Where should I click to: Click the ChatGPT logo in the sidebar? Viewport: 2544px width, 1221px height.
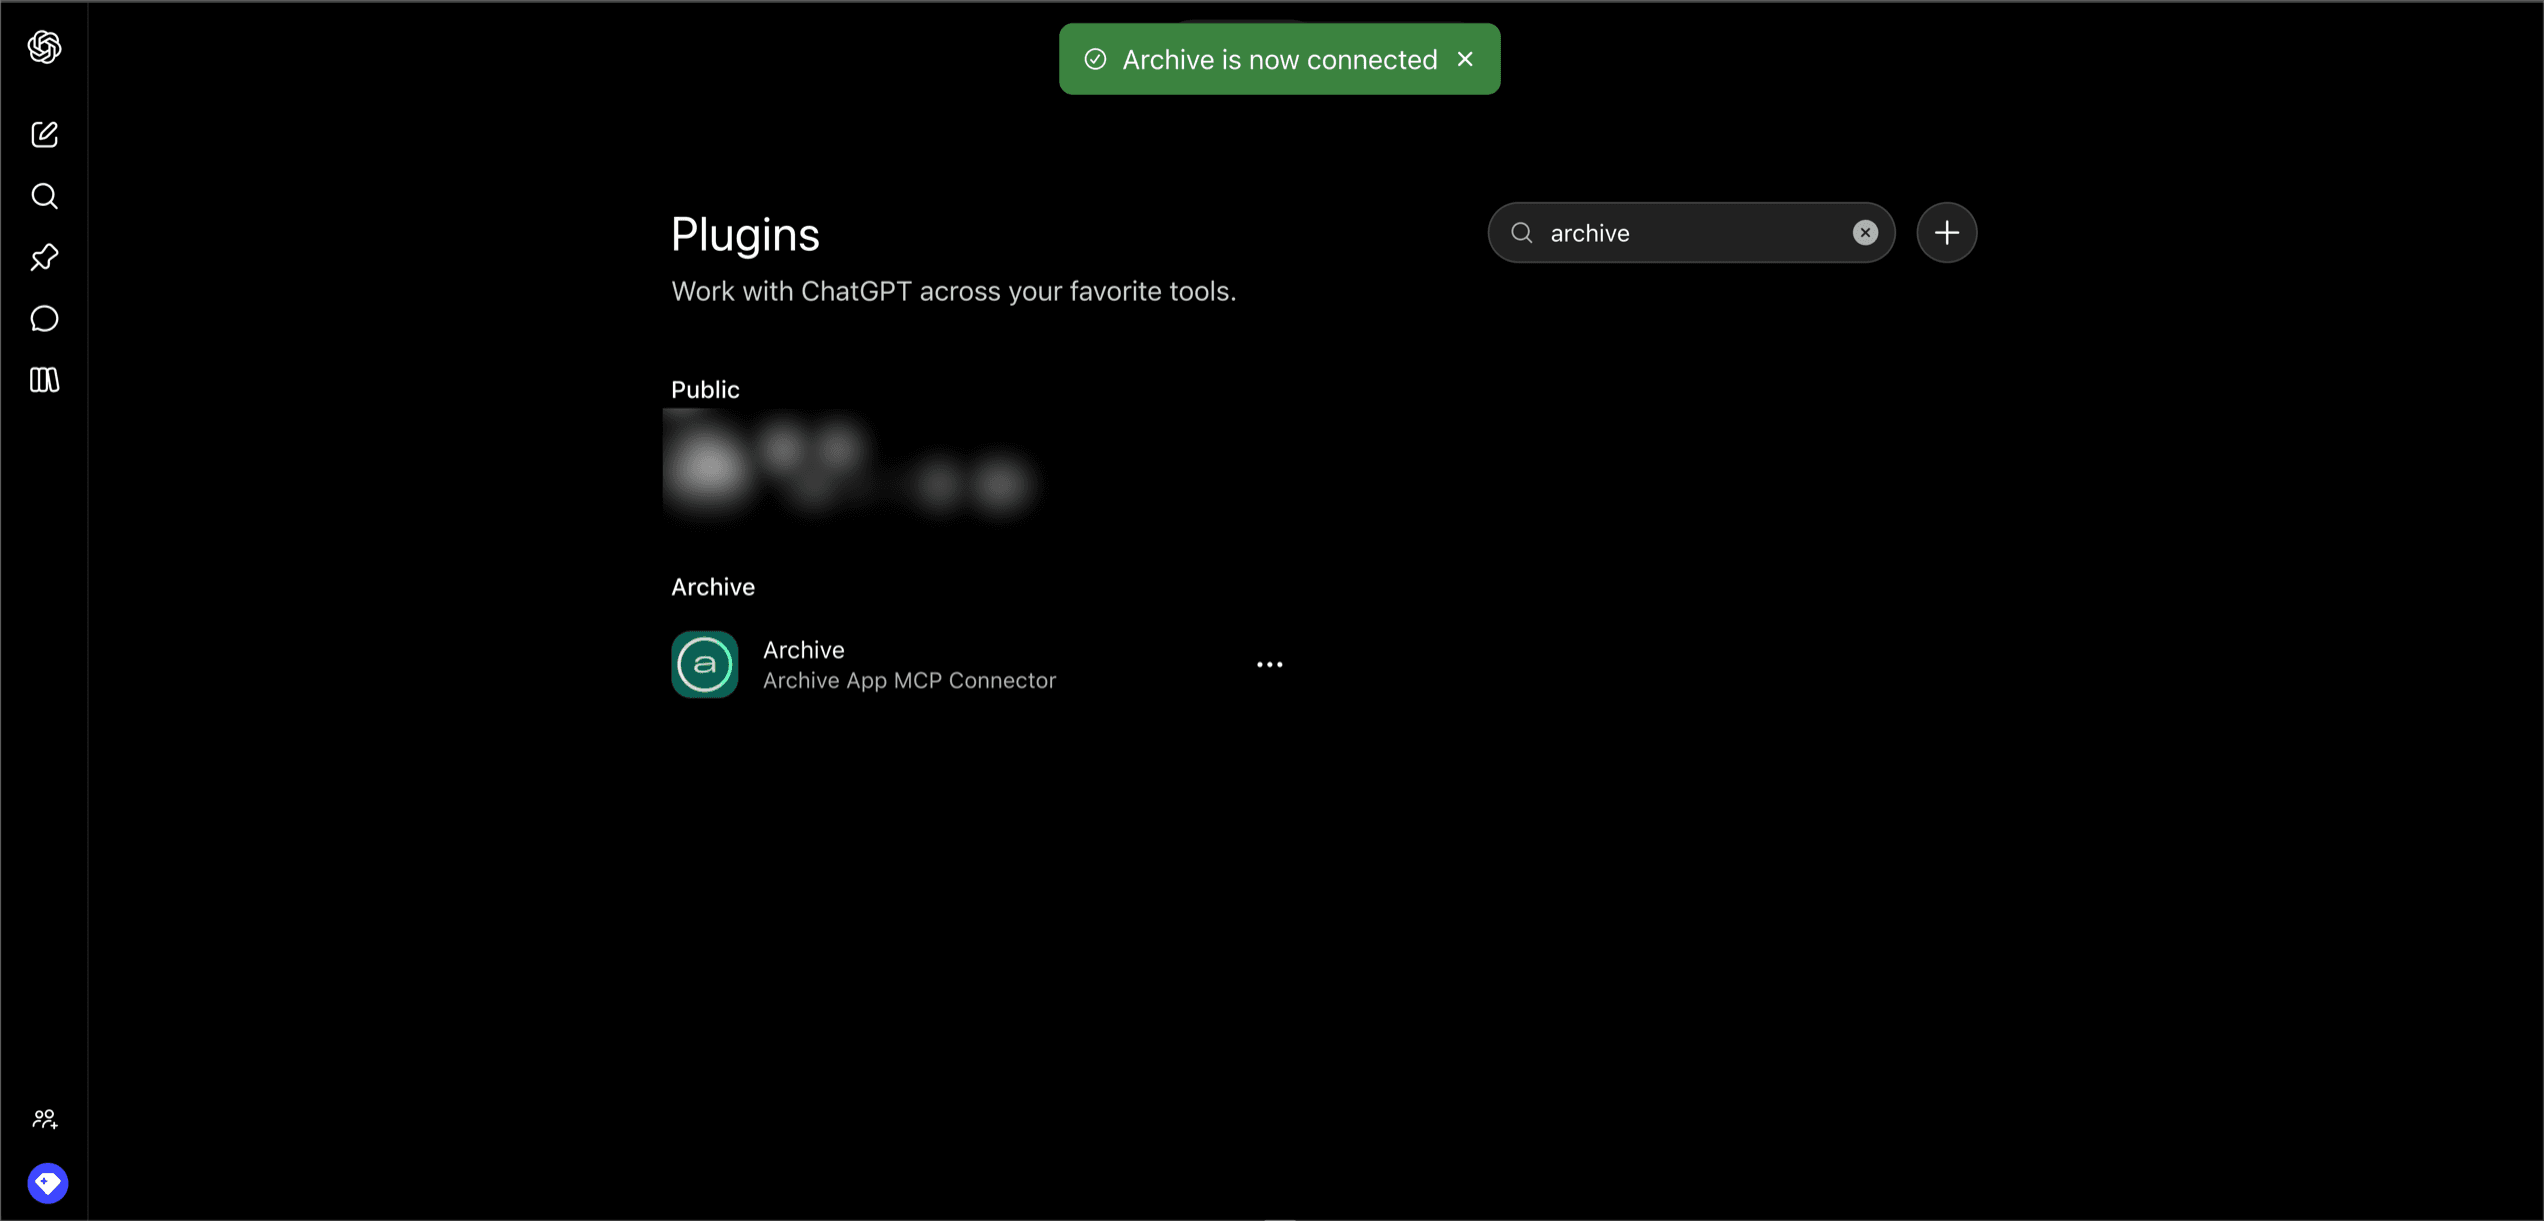click(x=44, y=47)
